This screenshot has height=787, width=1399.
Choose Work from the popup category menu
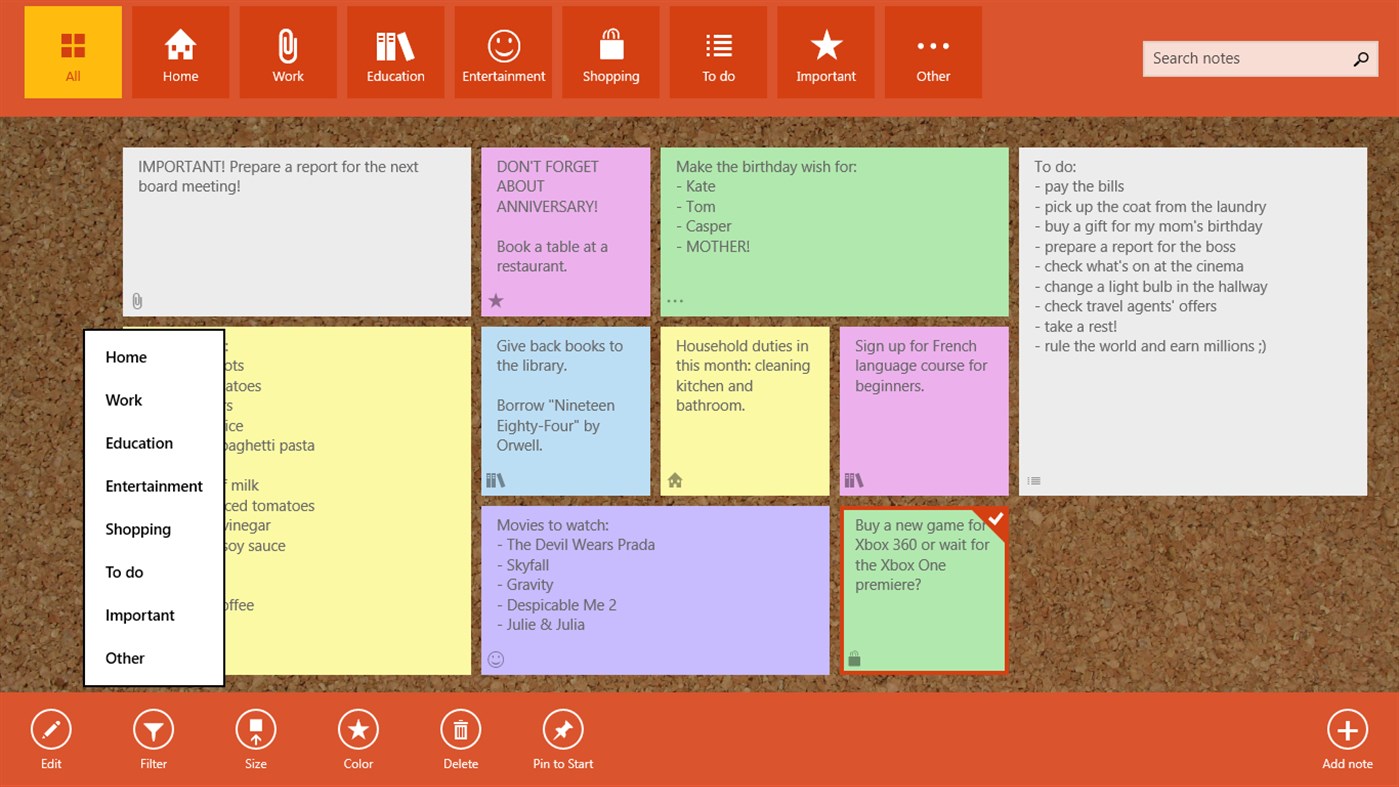click(x=123, y=399)
